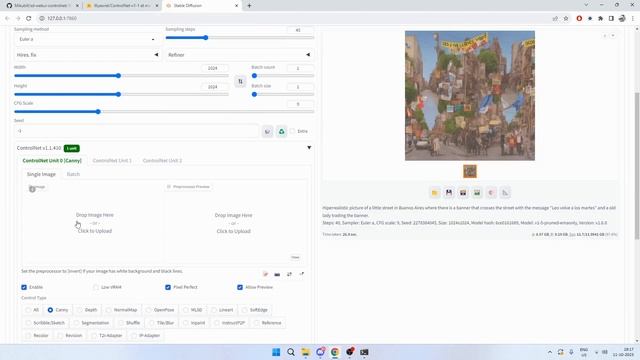Click the ControlNet new canvas pencil icon

[x=265, y=274]
